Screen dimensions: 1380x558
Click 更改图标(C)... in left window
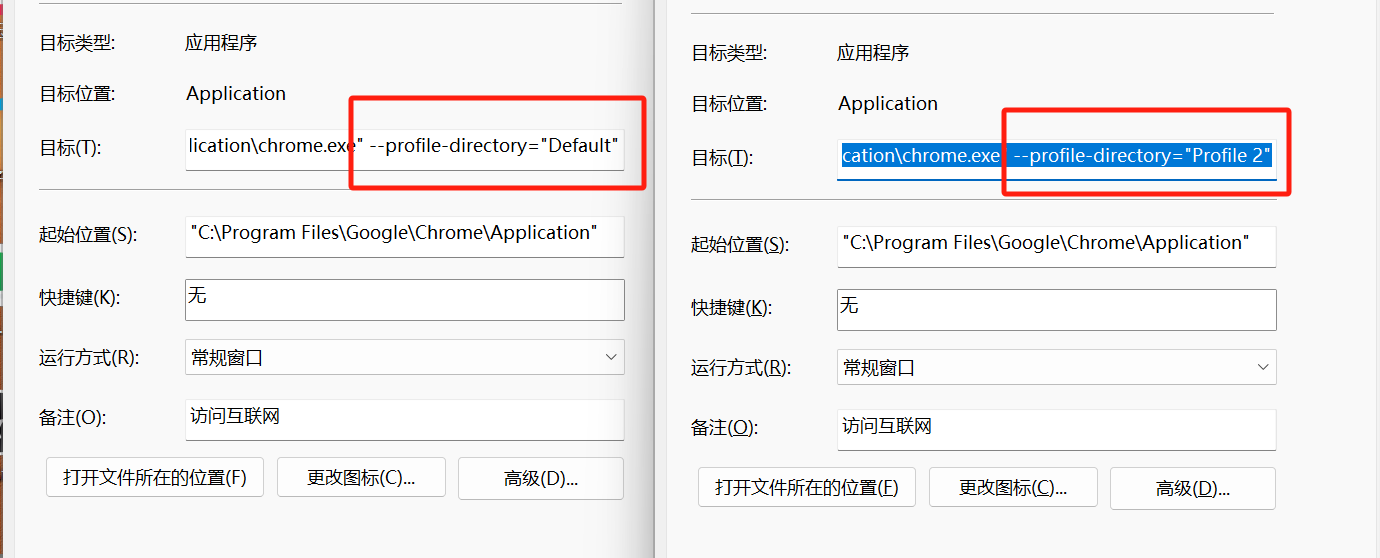pos(361,478)
